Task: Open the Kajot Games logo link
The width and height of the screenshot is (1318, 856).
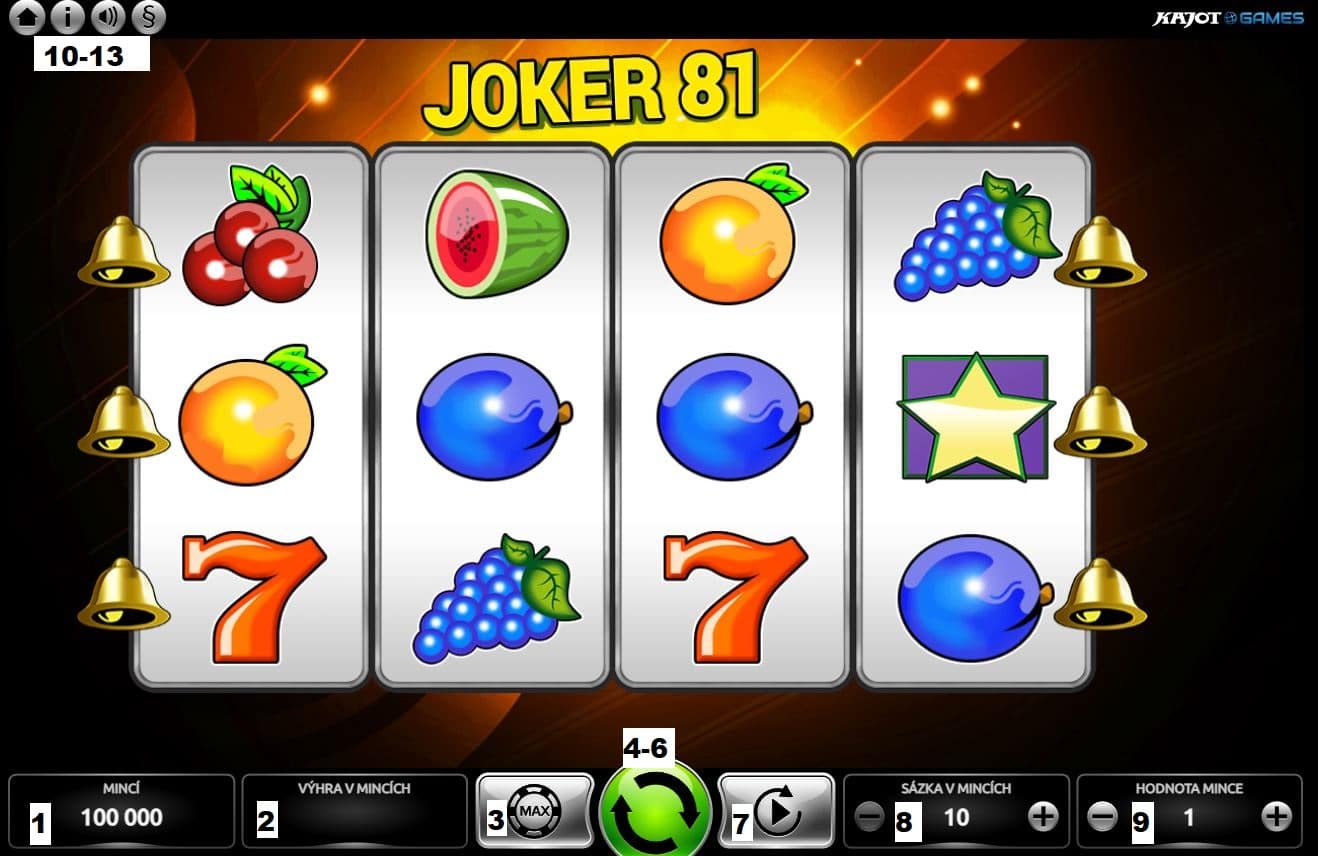Action: [1228, 18]
